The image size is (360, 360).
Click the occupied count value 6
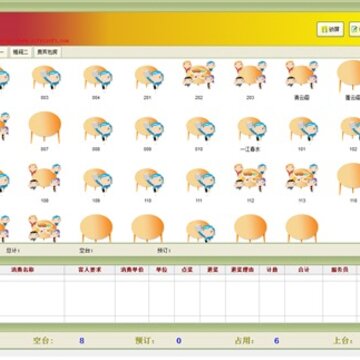point(276,341)
